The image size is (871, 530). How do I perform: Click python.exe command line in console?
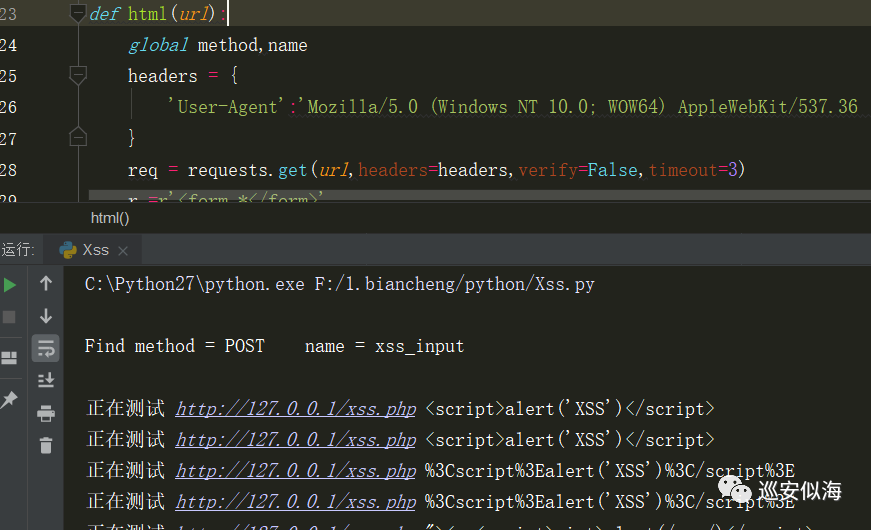pyautogui.click(x=339, y=284)
